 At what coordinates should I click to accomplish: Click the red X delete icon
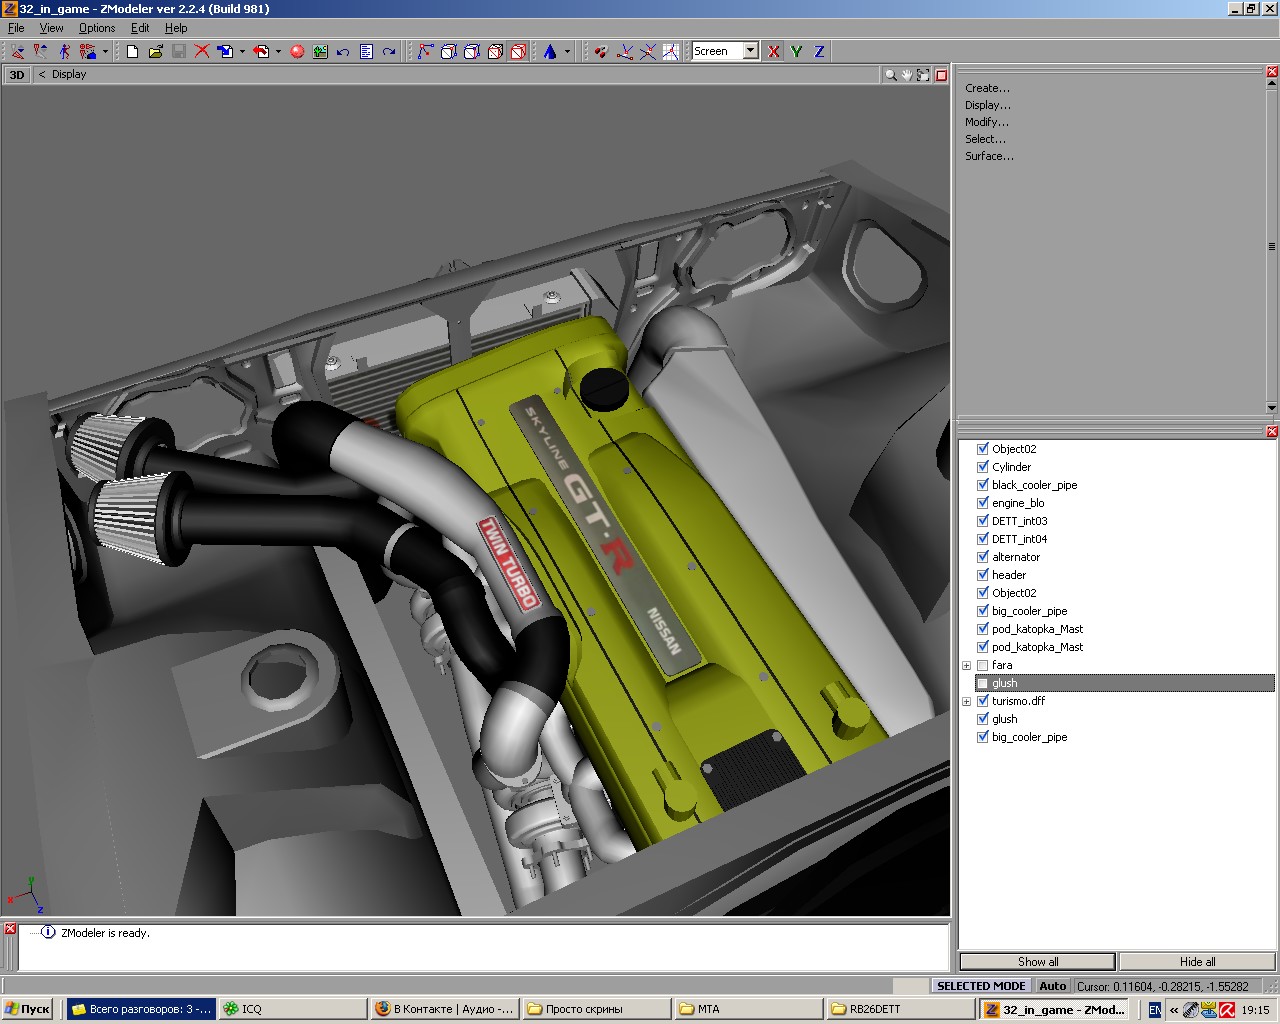tap(202, 51)
